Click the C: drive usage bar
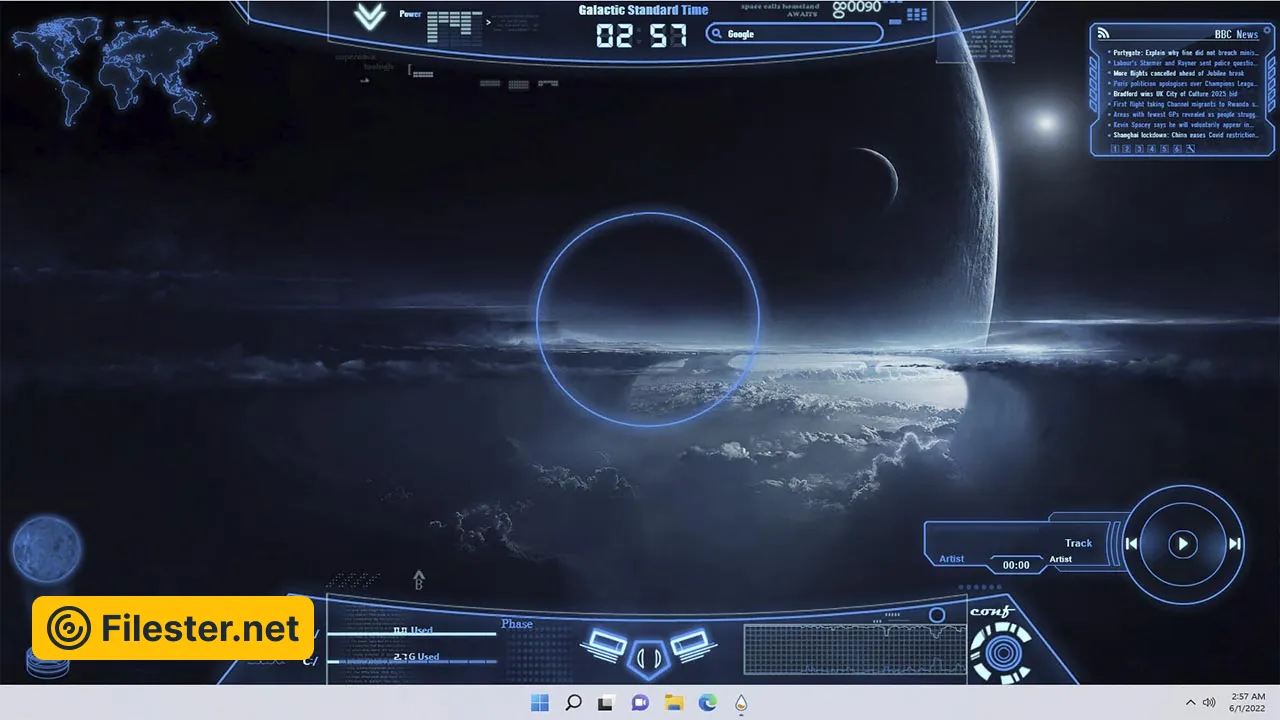 [x=412, y=661]
